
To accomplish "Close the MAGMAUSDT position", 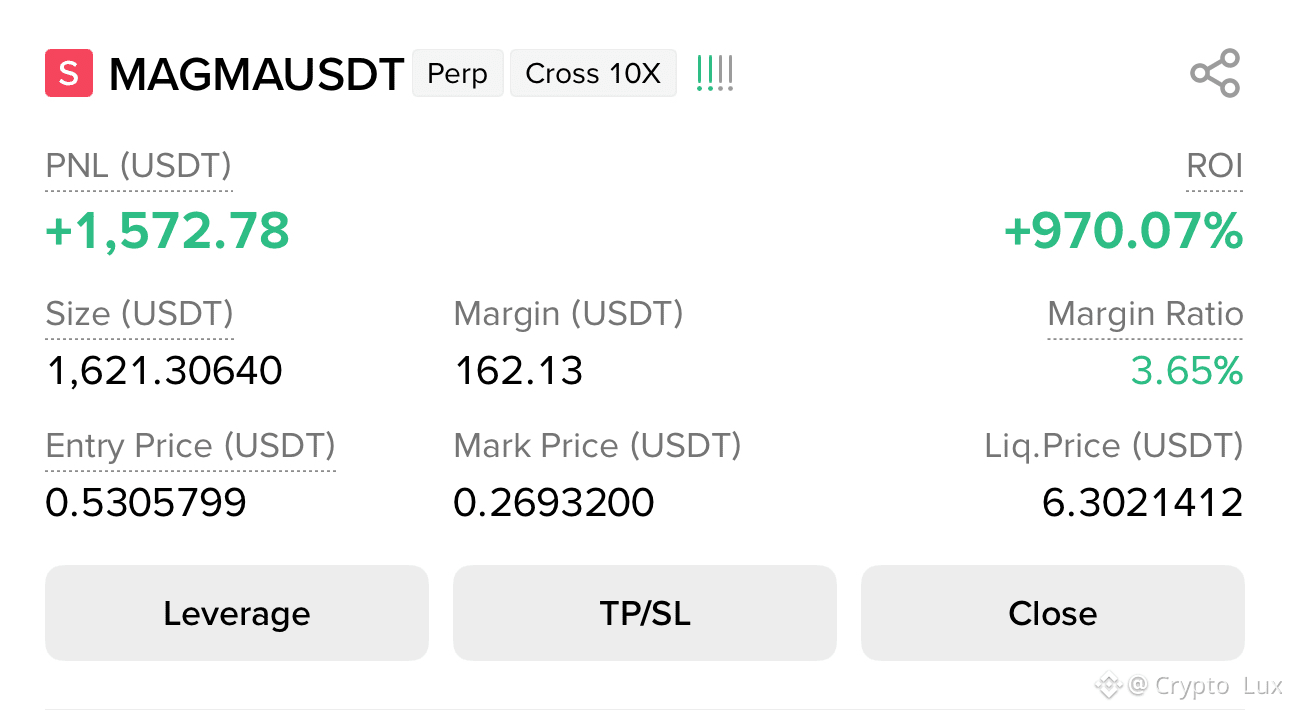I will pyautogui.click(x=1053, y=613).
